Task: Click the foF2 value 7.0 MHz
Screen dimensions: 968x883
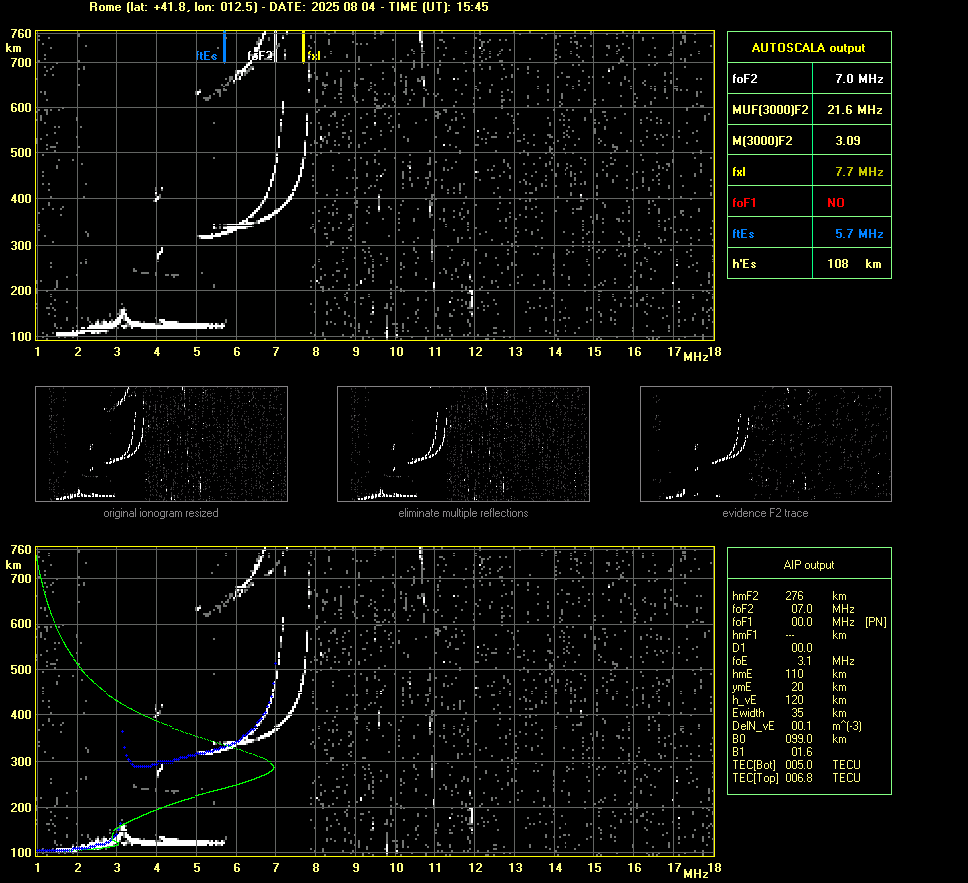Action: 859,79
